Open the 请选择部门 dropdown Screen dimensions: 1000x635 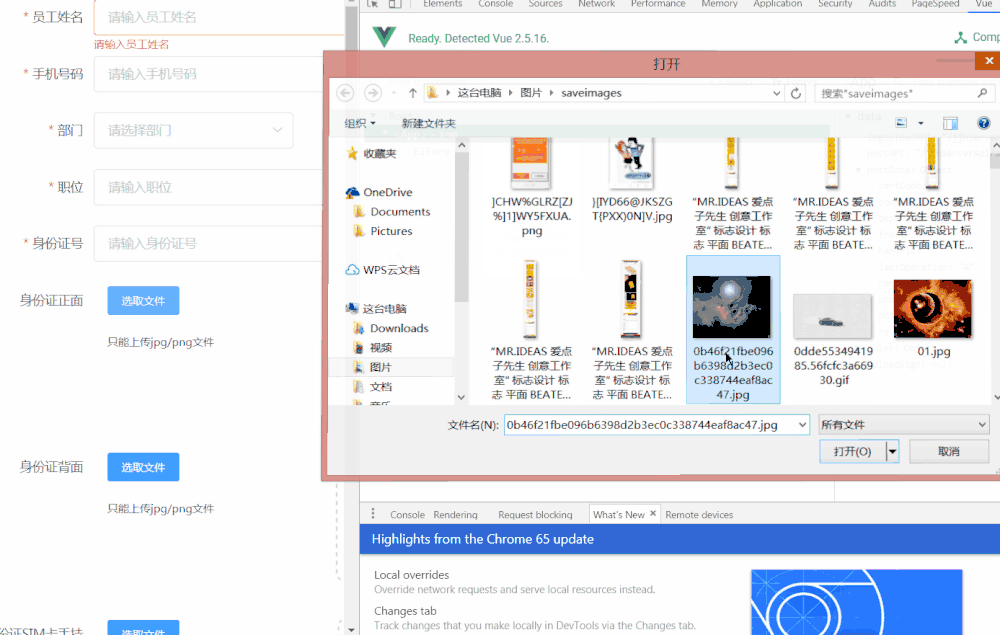[x=193, y=130]
